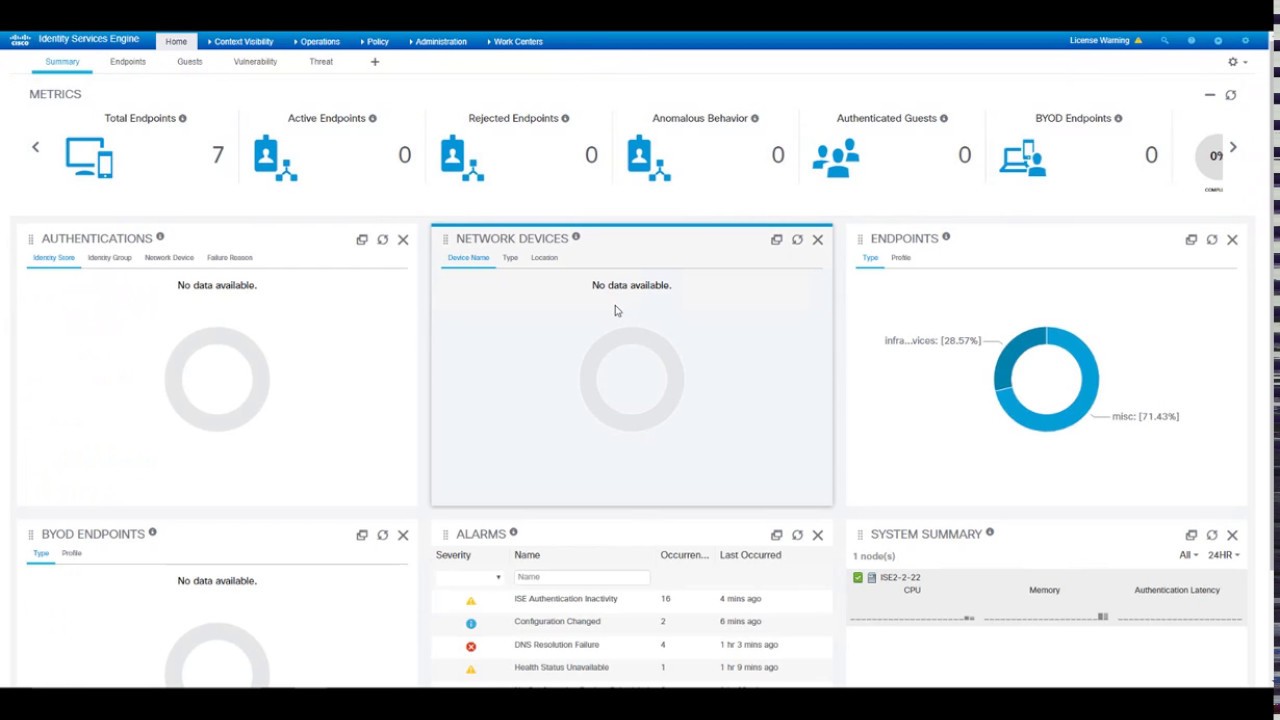Open the All dropdown in System Summary
This screenshot has height=720, width=1280.
(1188, 555)
